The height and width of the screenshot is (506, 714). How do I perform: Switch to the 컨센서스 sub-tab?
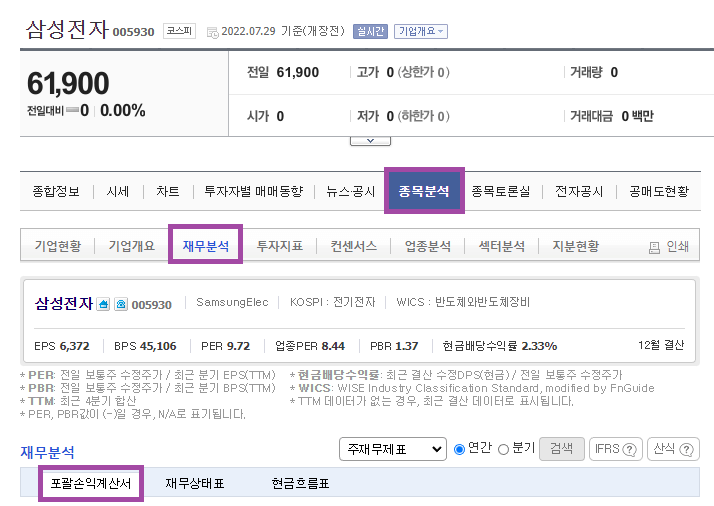[354, 246]
